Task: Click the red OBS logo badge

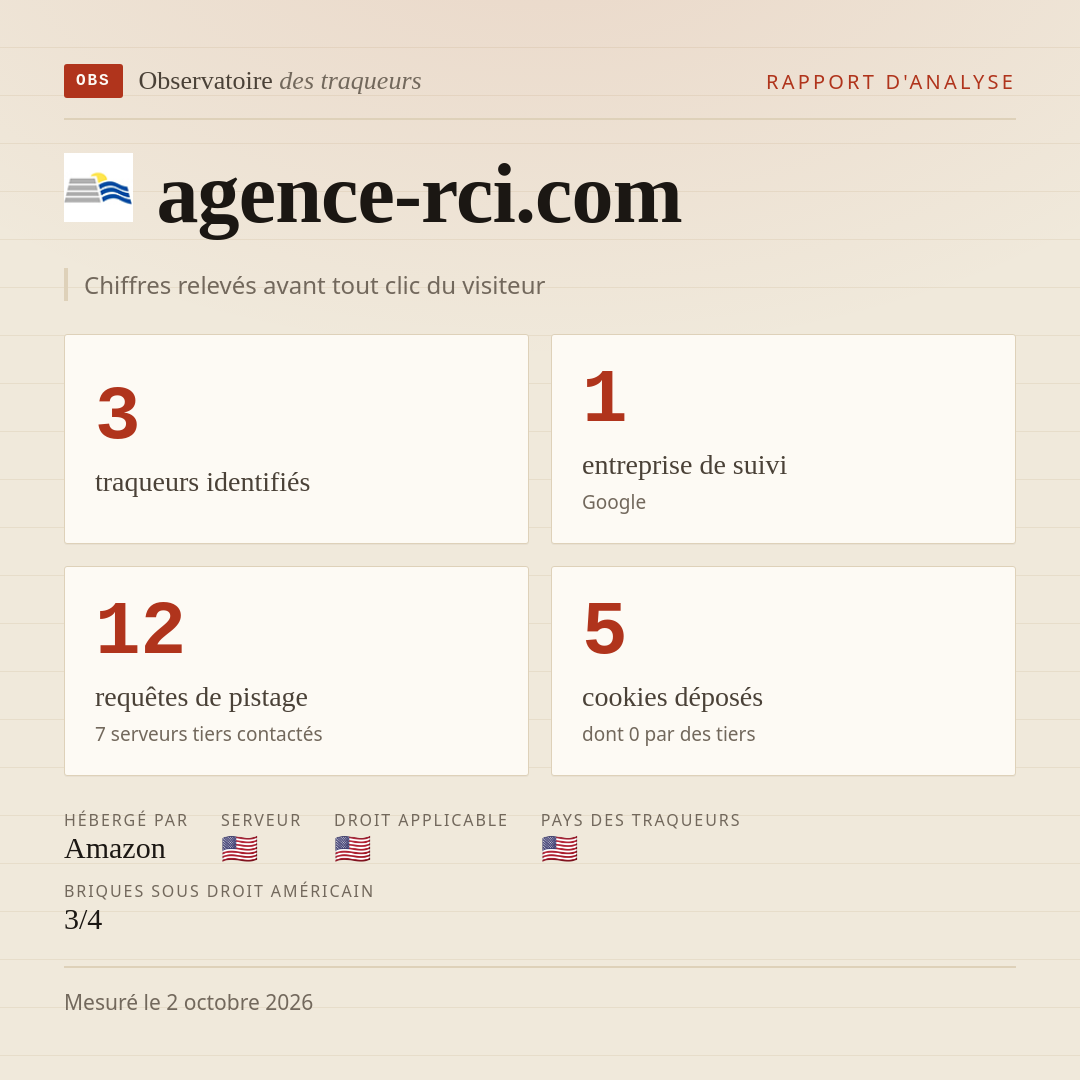Action: 94,81
